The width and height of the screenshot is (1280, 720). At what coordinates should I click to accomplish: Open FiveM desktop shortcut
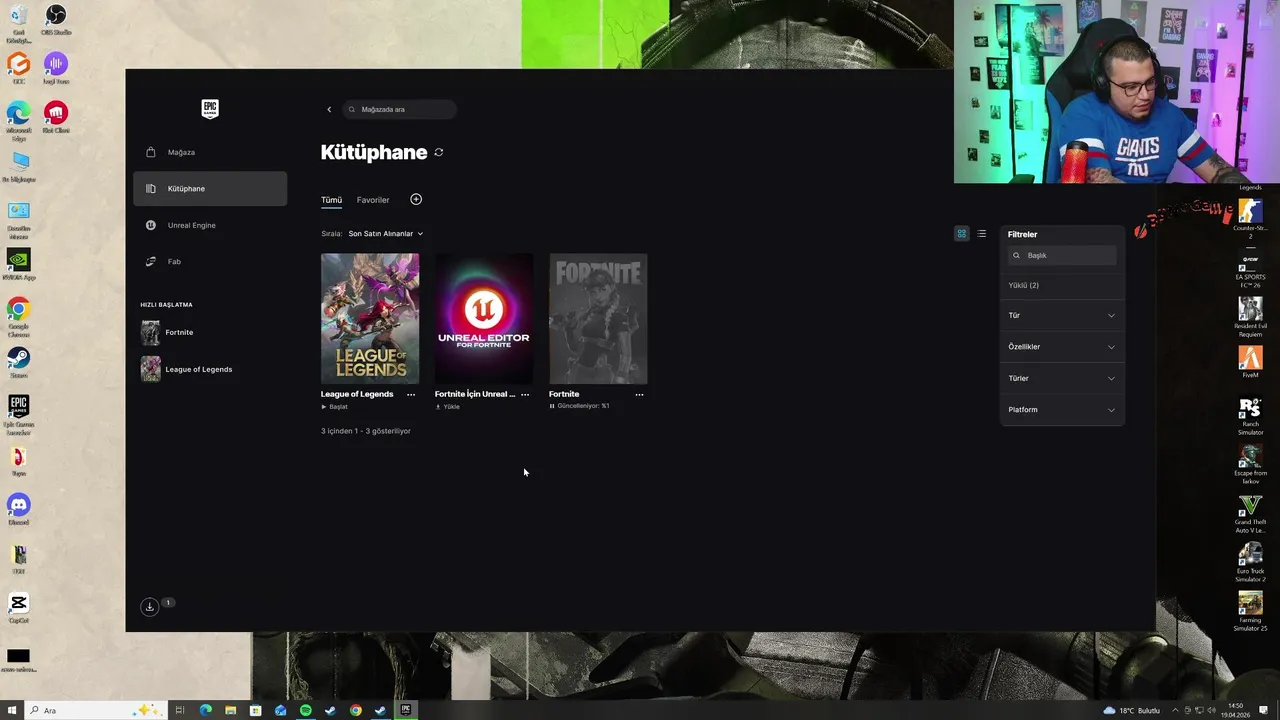click(1250, 361)
